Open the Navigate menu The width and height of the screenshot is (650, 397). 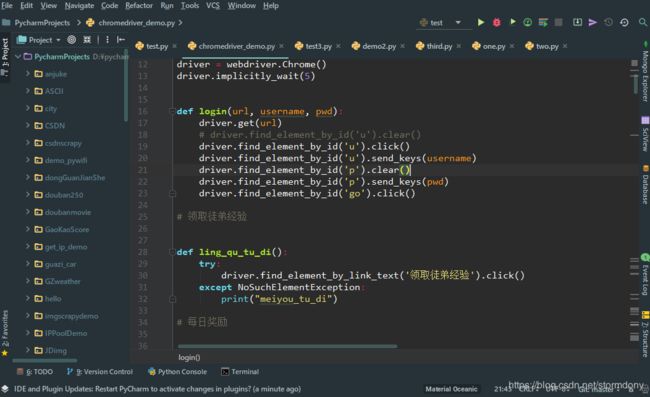(x=79, y=5)
